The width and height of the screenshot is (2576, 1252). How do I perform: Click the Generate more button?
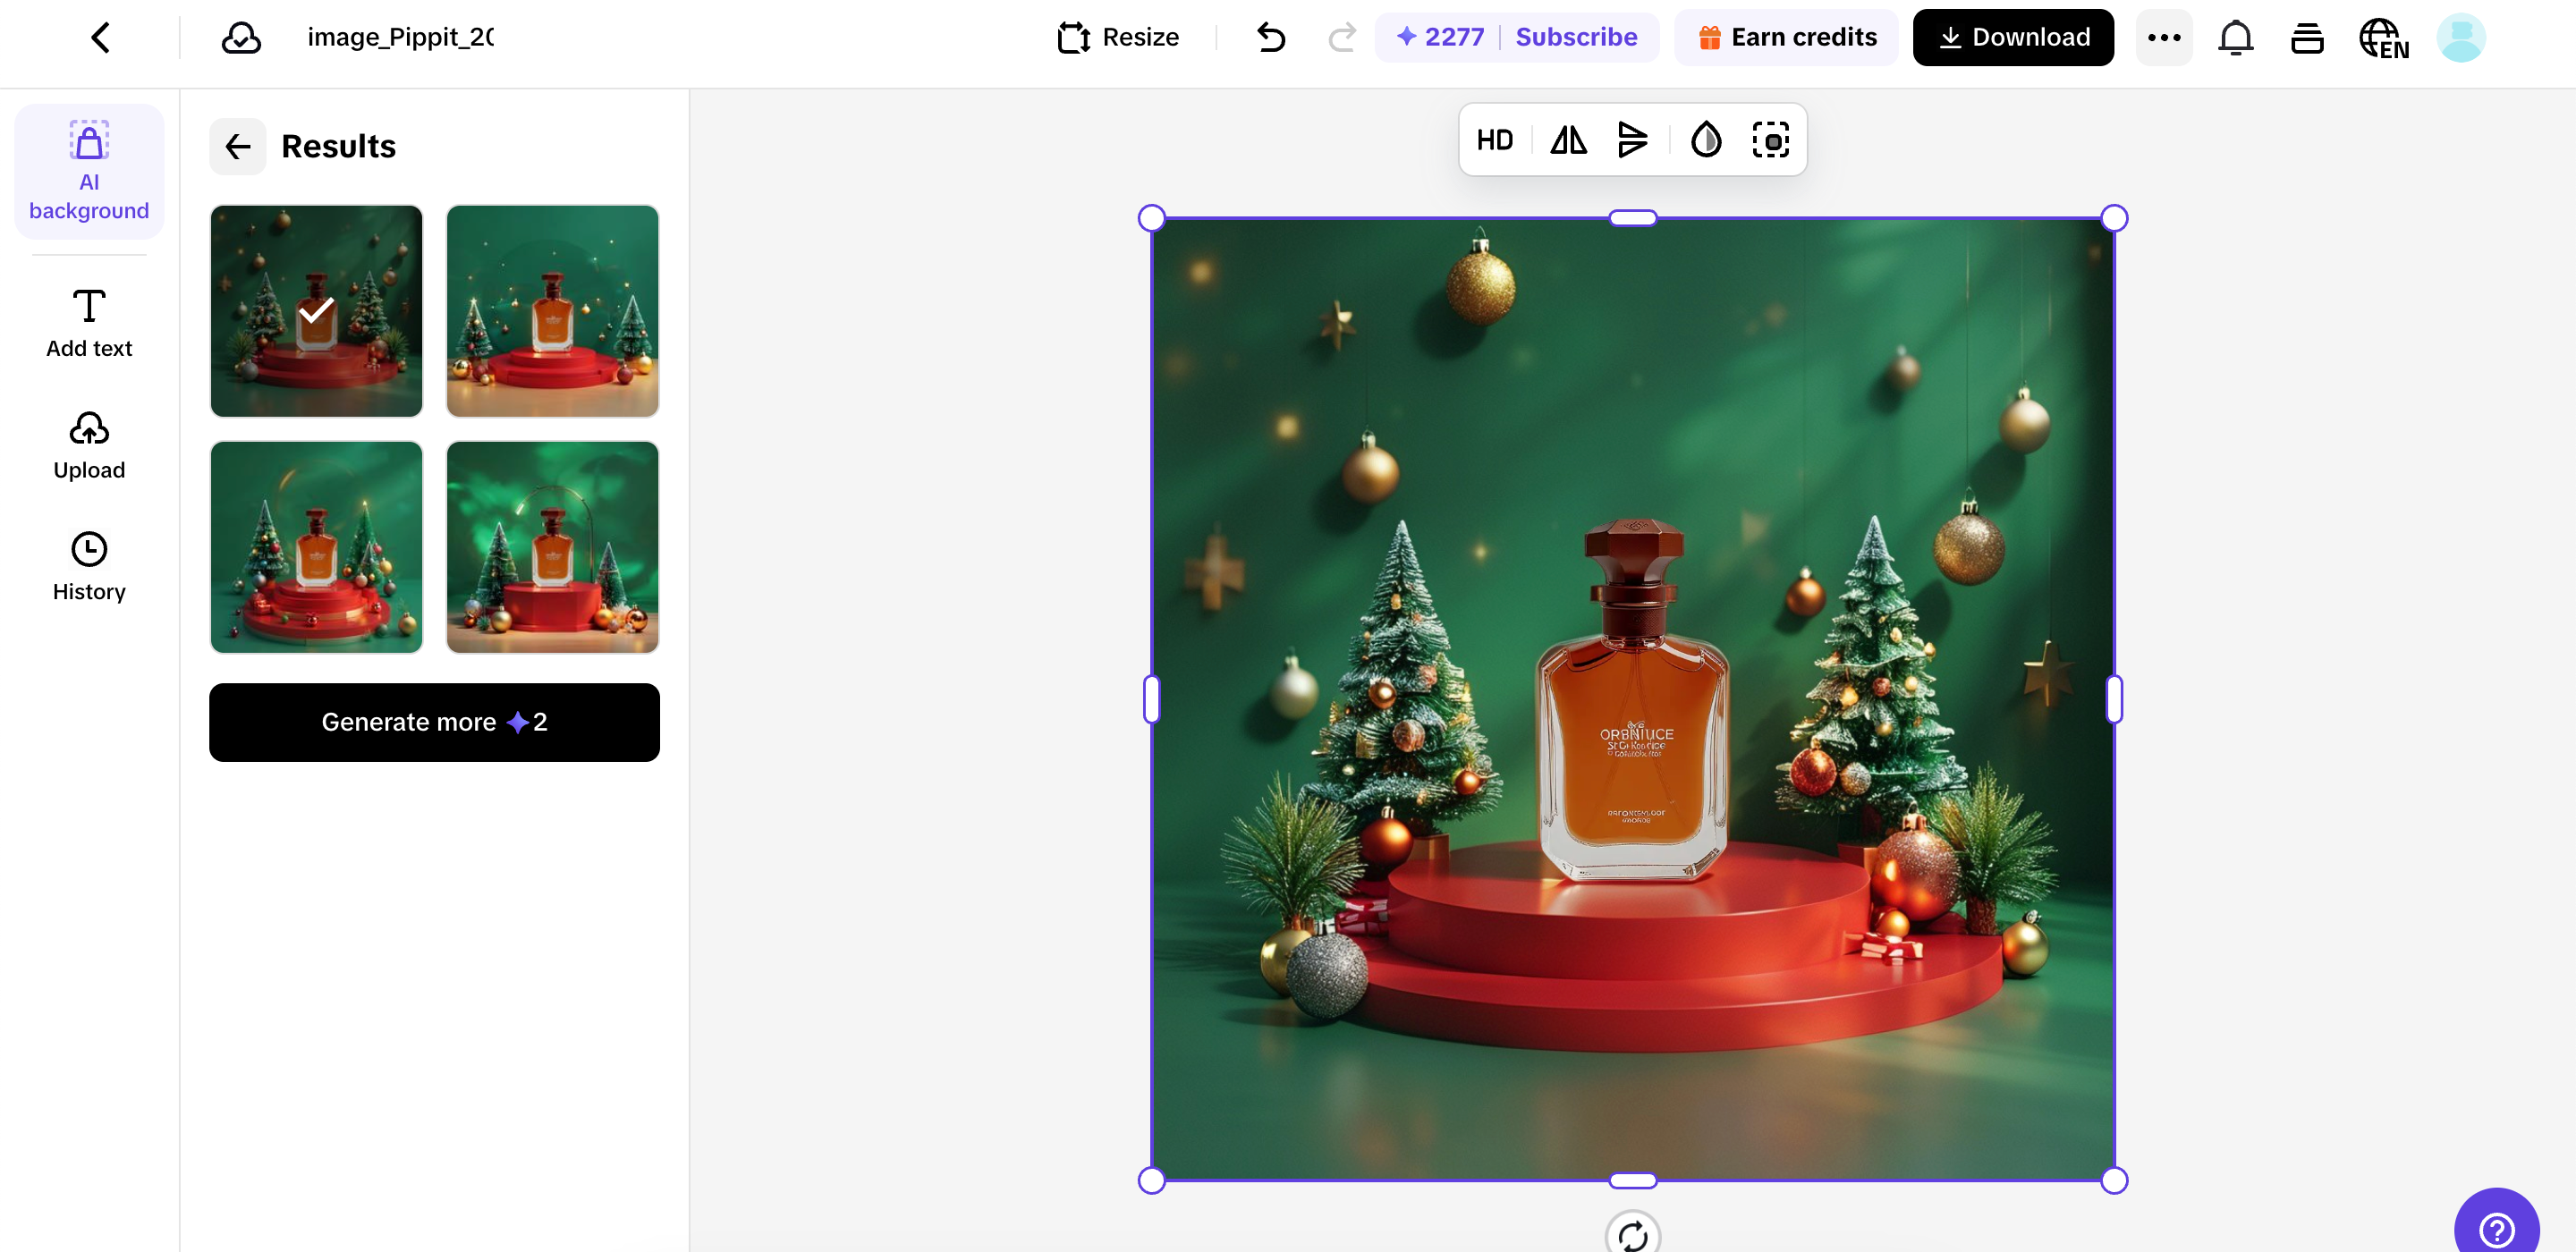(433, 722)
